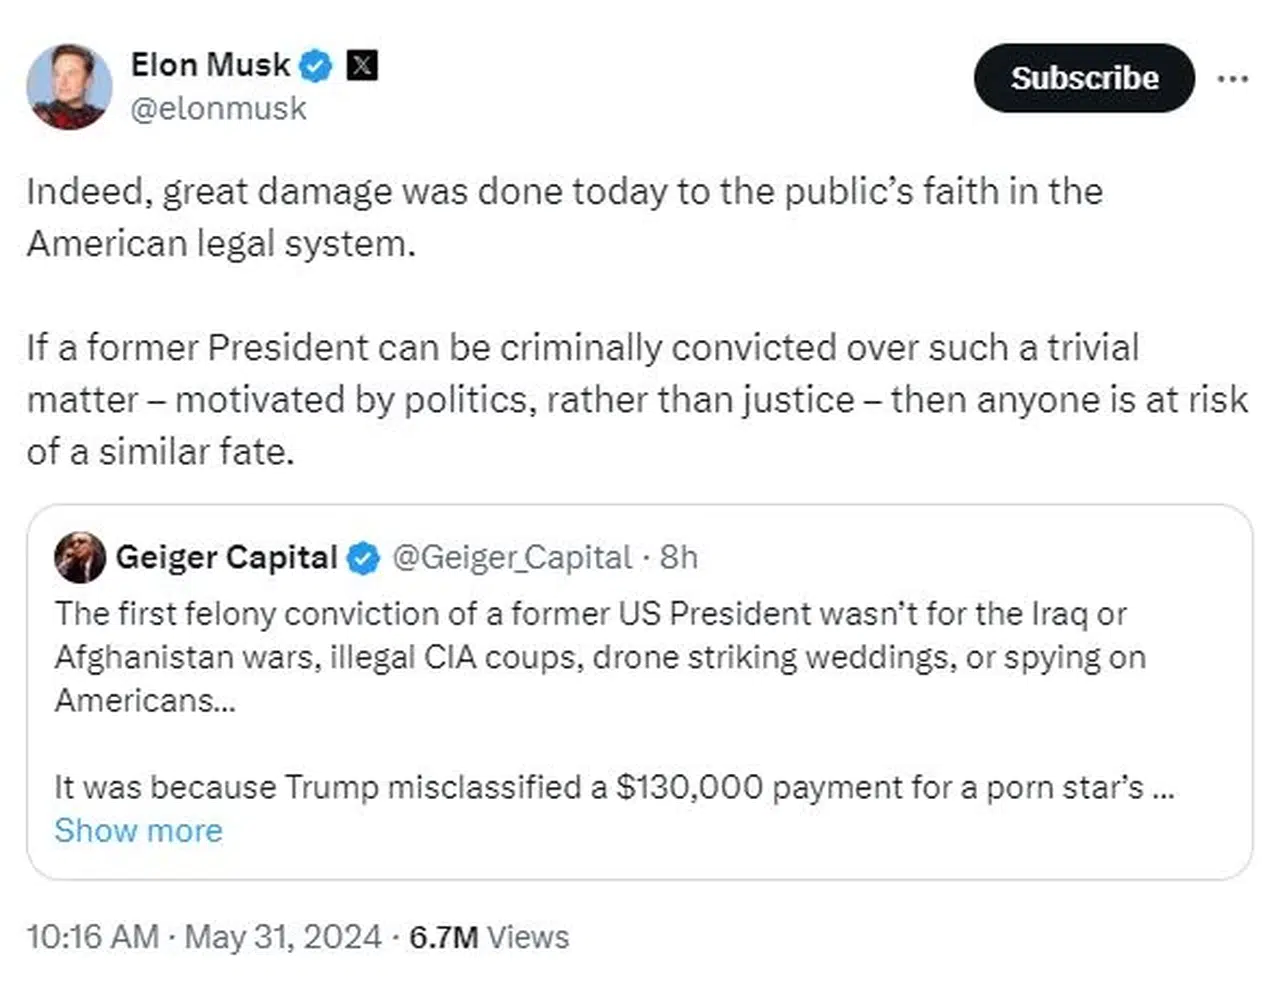The height and width of the screenshot is (985, 1280).
Task: Click the @elonmusk handle
Action: pos(216,108)
